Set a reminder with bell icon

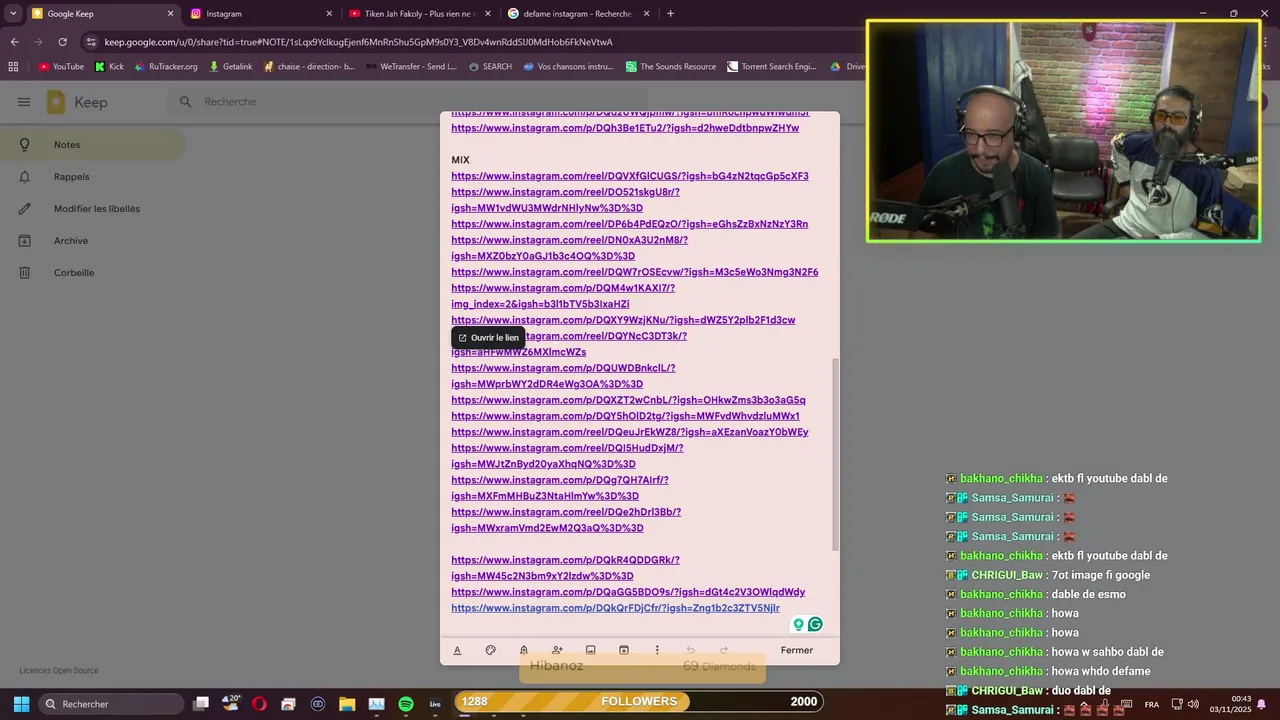[x=524, y=650]
